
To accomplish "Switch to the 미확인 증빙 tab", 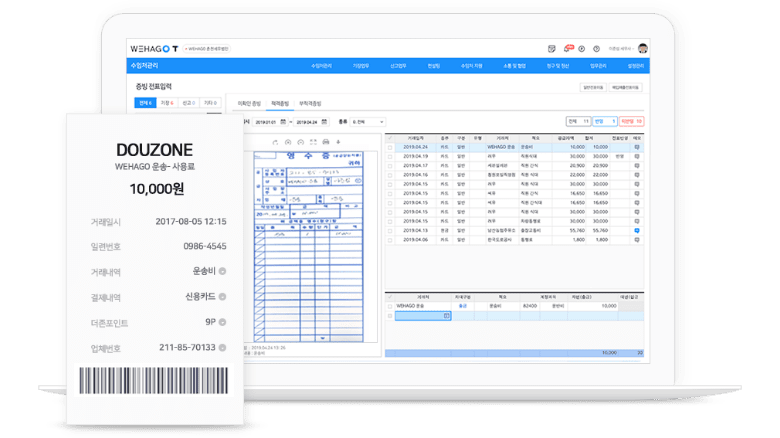I will (x=249, y=104).
